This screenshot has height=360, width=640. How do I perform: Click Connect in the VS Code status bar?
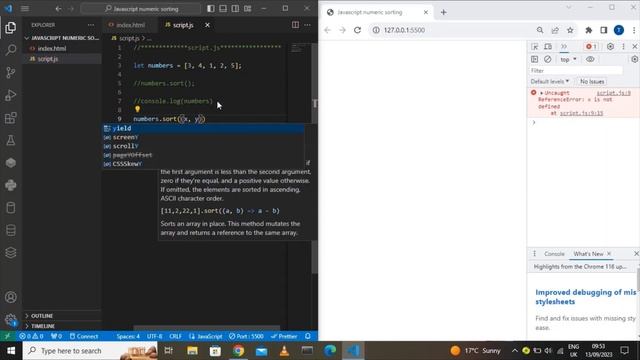click(x=84, y=336)
